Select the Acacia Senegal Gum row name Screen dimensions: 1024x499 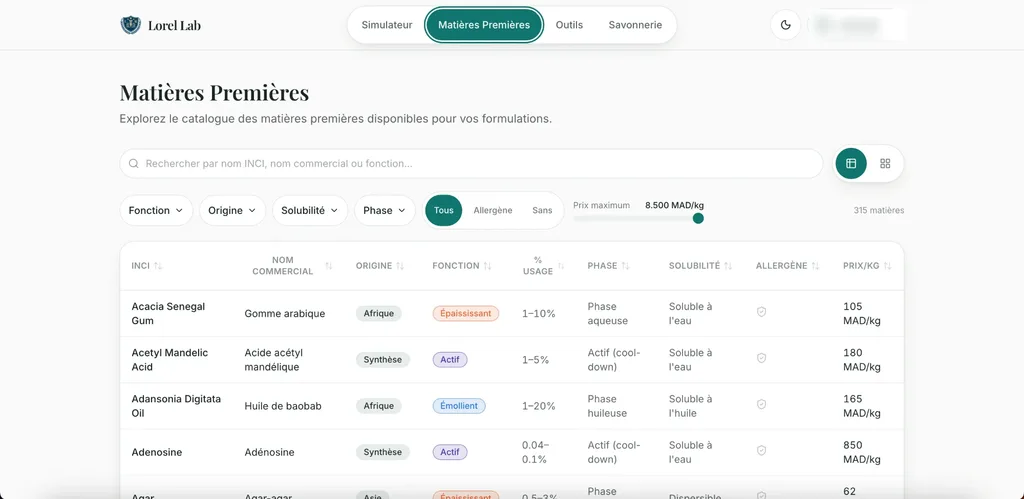168,314
